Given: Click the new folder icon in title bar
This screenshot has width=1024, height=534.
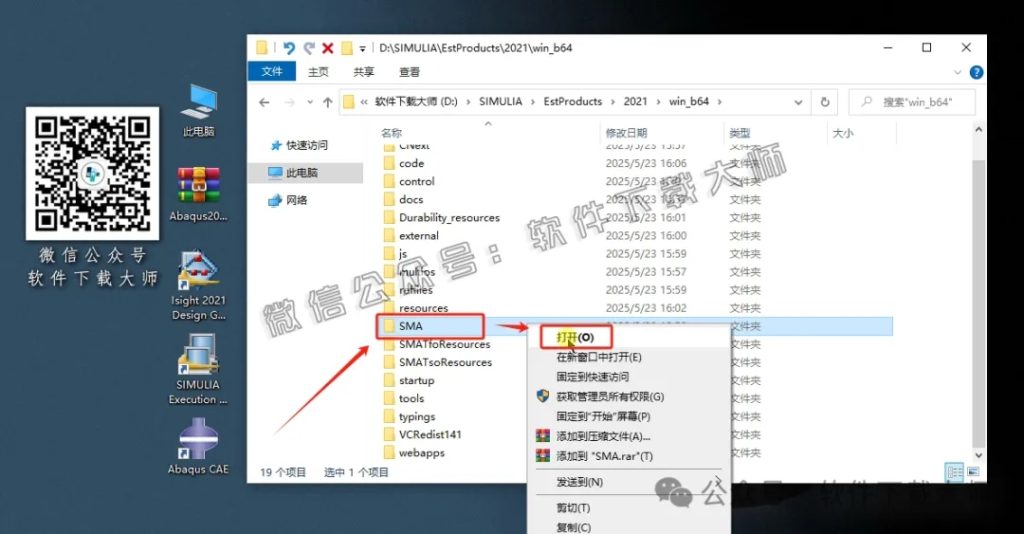Looking at the screenshot, I should click(x=347, y=48).
